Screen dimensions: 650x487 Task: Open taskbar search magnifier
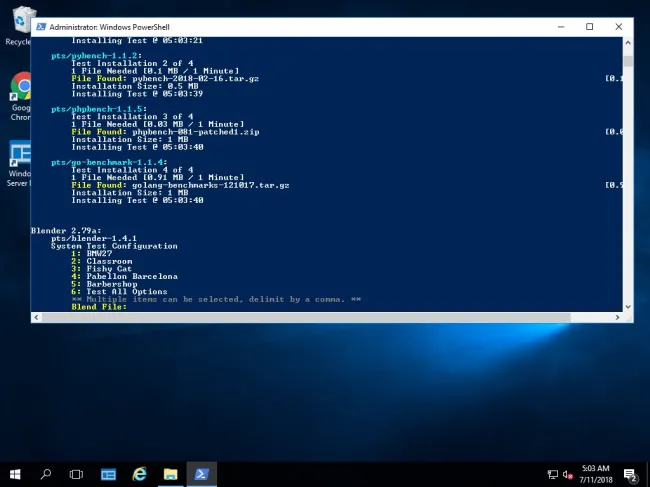coord(46,474)
